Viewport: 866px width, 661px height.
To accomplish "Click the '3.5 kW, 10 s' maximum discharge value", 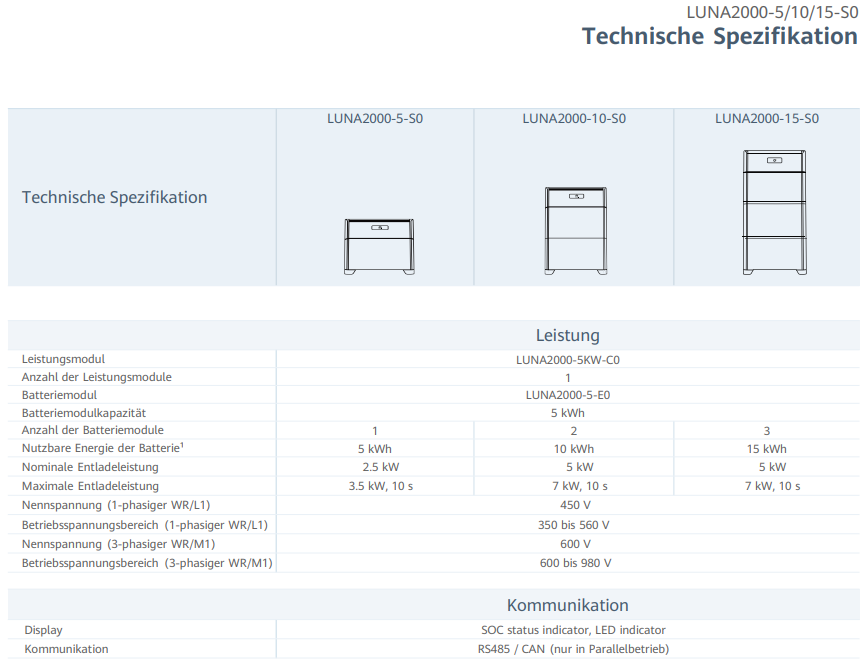I will click(x=375, y=486).
